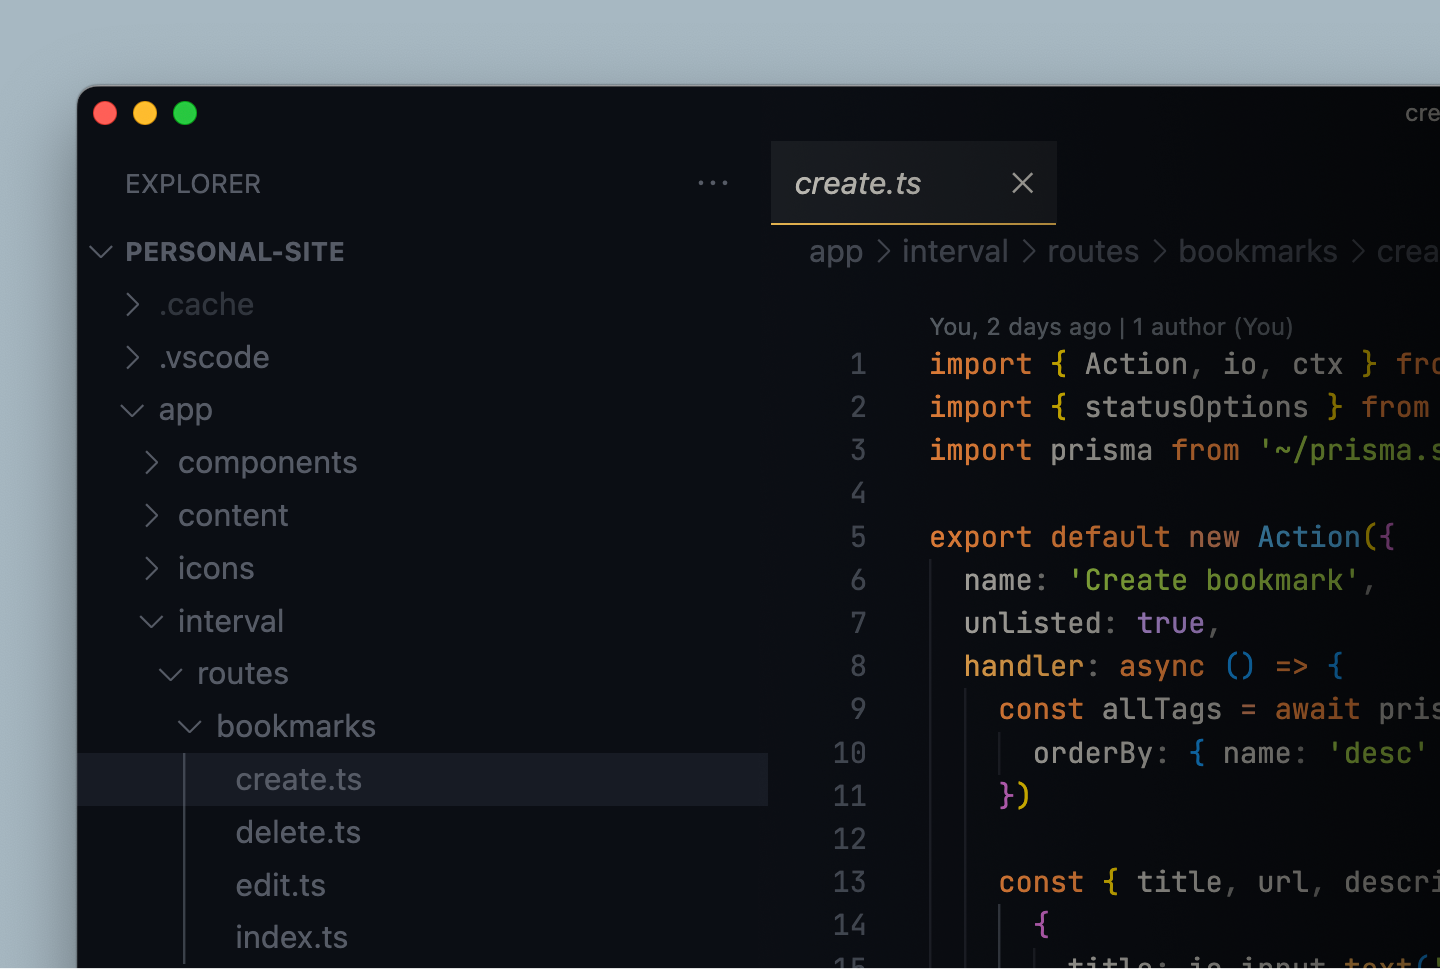Screen dimensions: 1440x969
Task: Click the git blame annotation above line 1
Action: (1110, 326)
